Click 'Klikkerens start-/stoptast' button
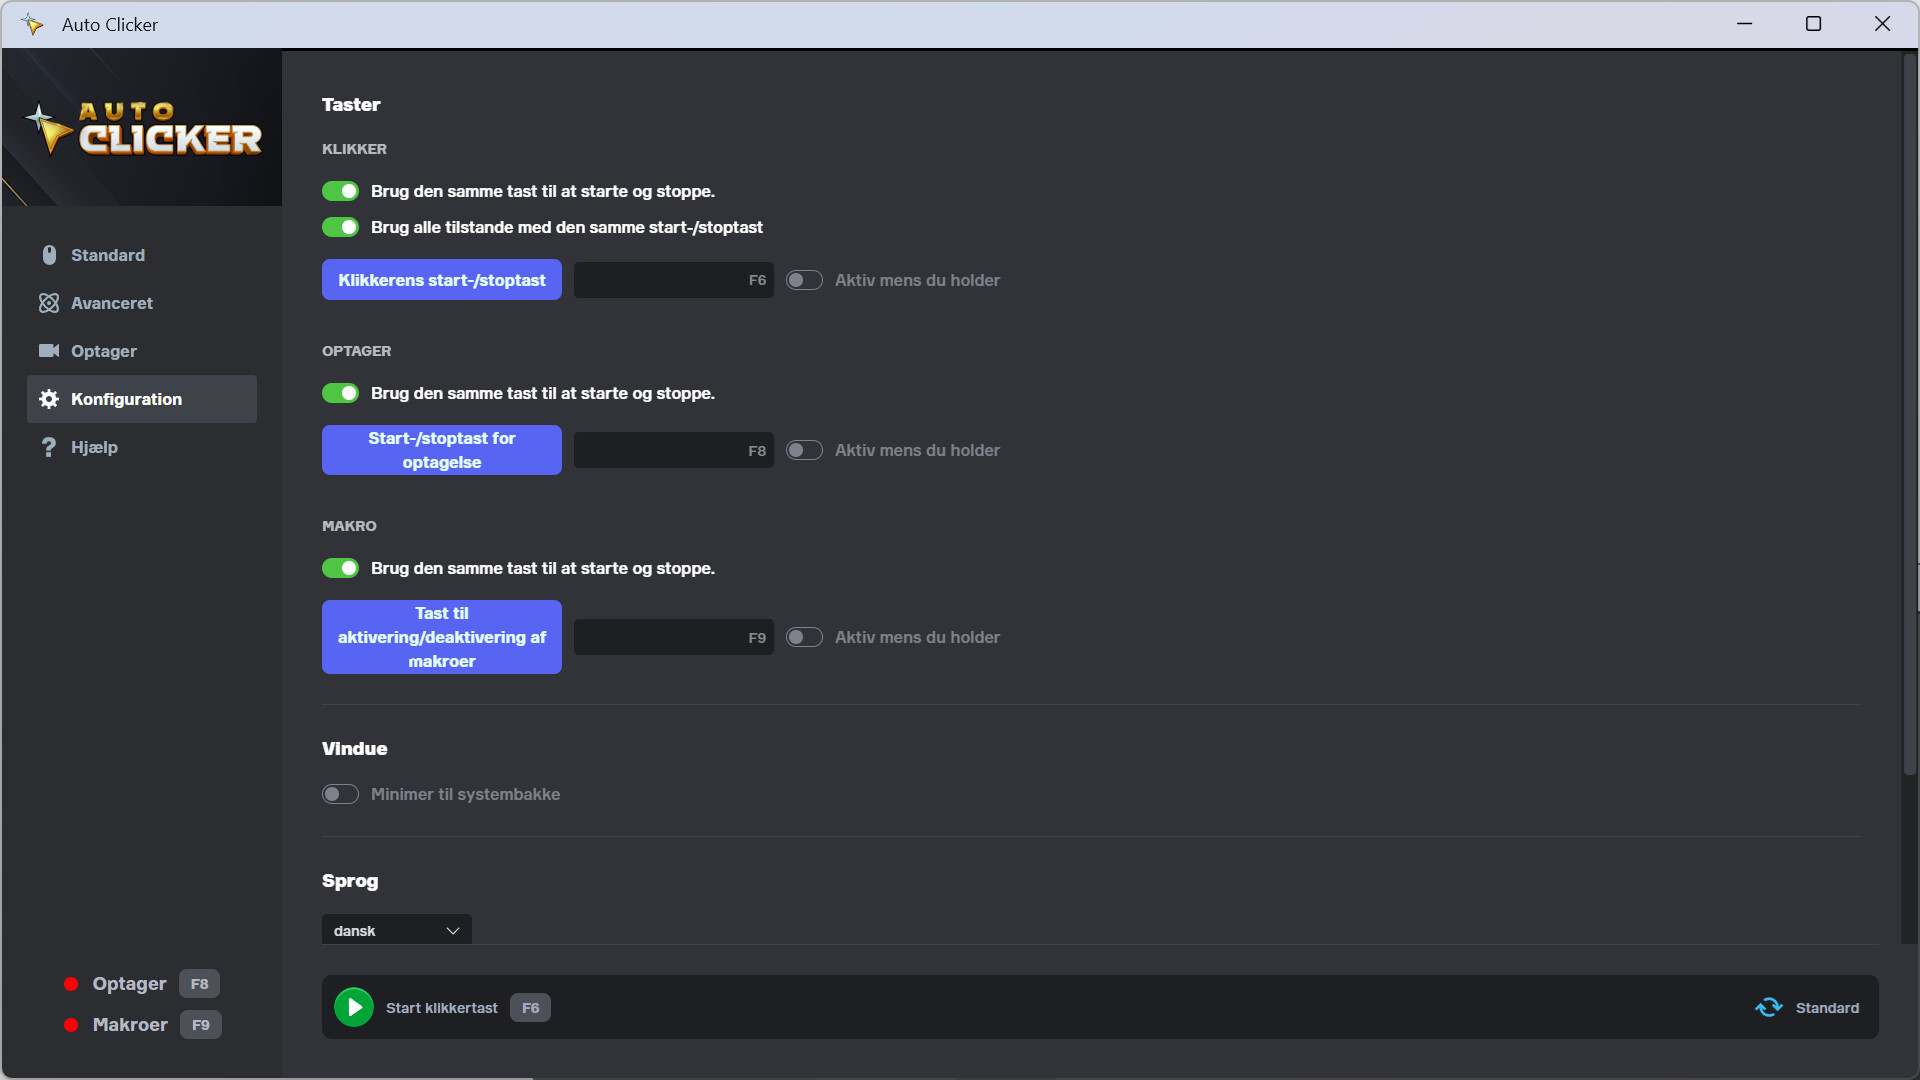Image resolution: width=1920 pixels, height=1080 pixels. [x=441, y=280]
